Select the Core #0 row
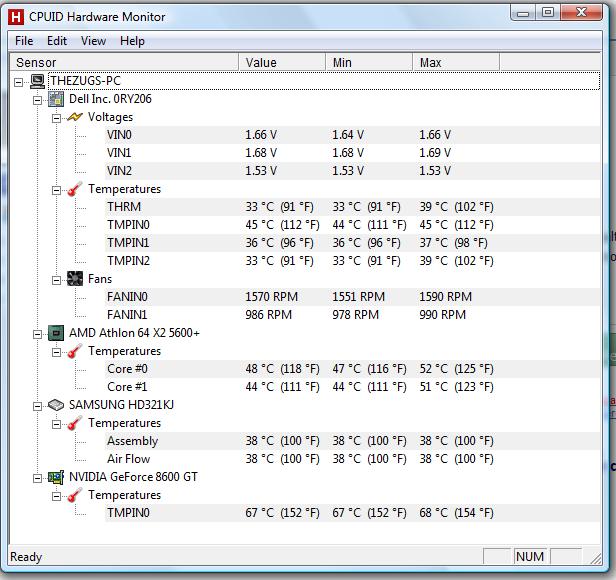616x580 pixels. [352, 369]
